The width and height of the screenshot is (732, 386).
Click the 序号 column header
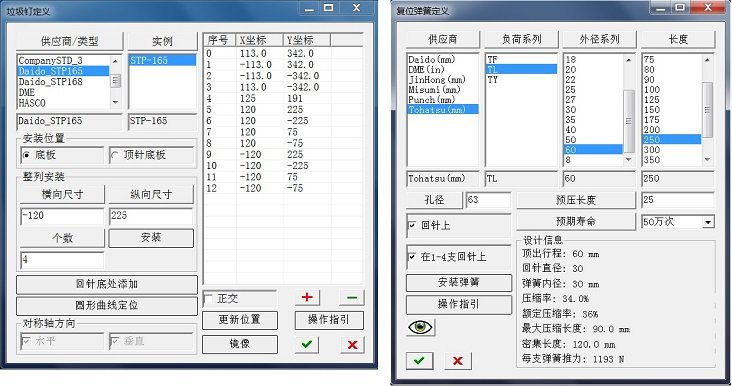tap(220, 40)
